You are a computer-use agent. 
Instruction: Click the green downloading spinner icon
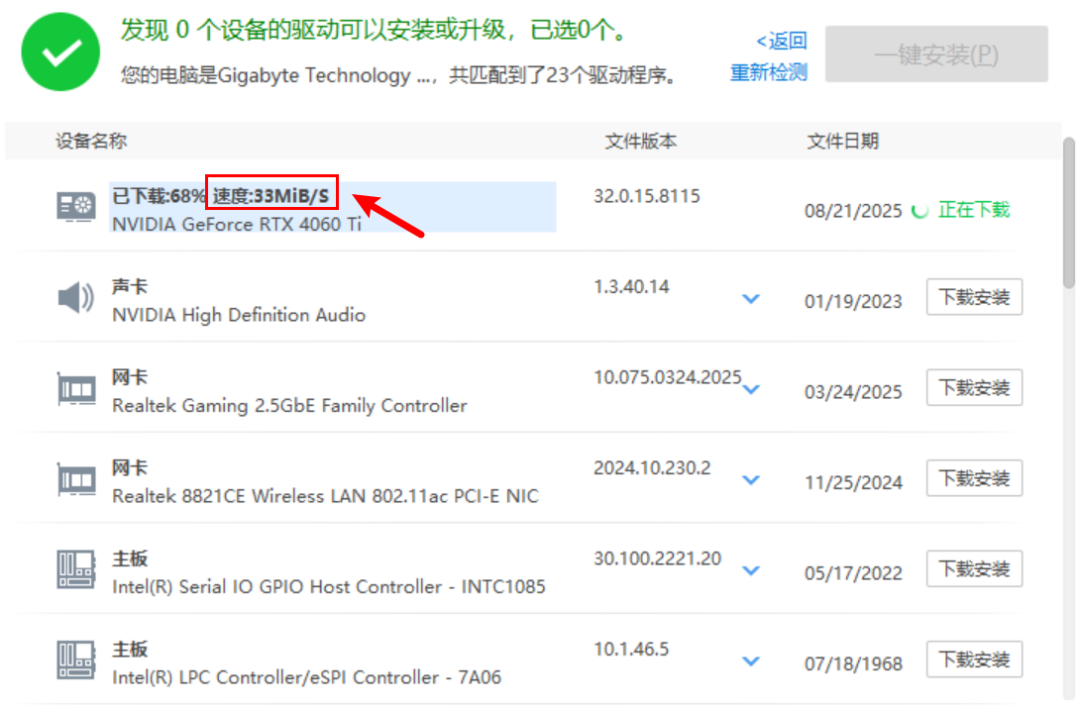click(920, 211)
